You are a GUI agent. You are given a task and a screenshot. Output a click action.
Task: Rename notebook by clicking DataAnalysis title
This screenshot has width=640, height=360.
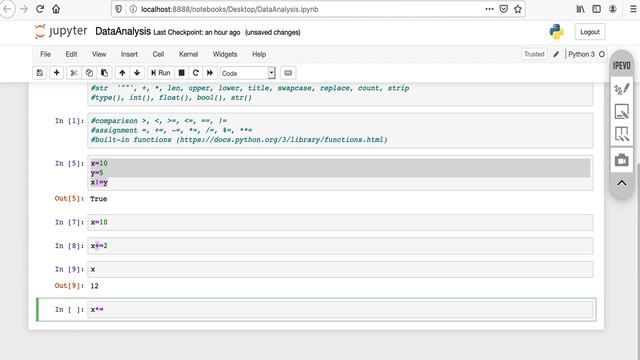pyautogui.click(x=123, y=31)
